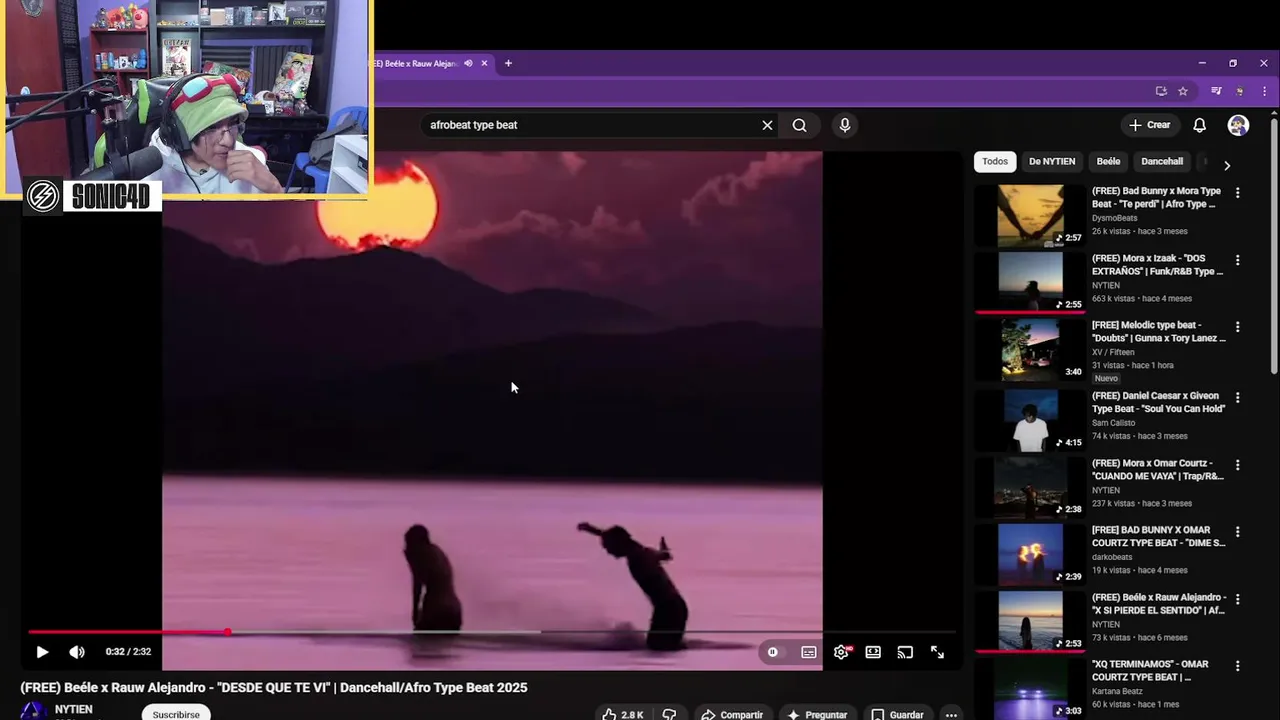
Task: Submit search with the magnifying glass icon
Action: [x=799, y=125]
